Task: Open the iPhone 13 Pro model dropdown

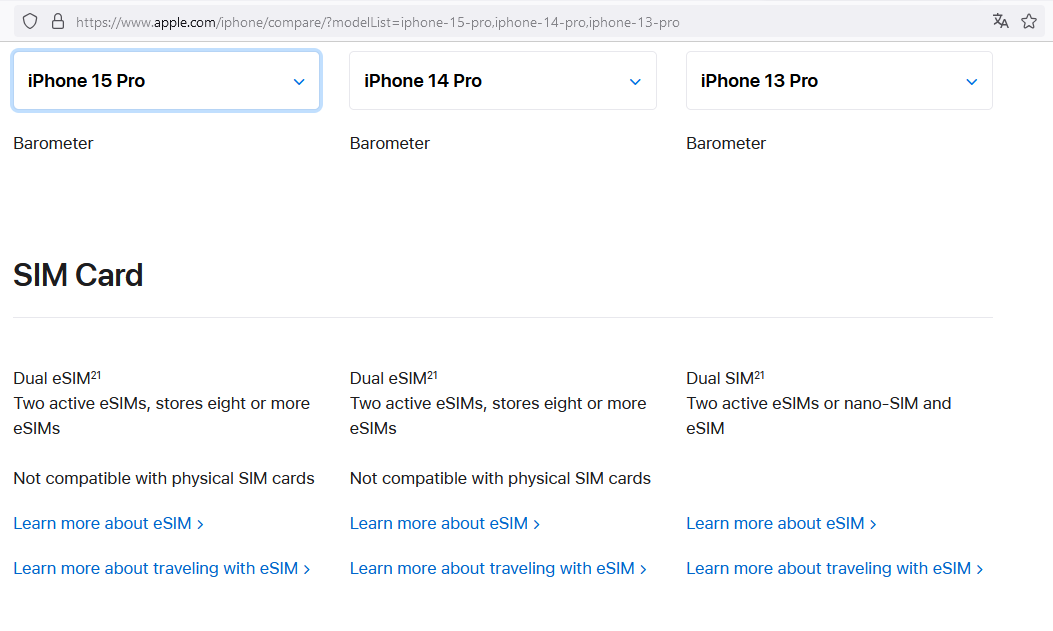Action: (839, 81)
